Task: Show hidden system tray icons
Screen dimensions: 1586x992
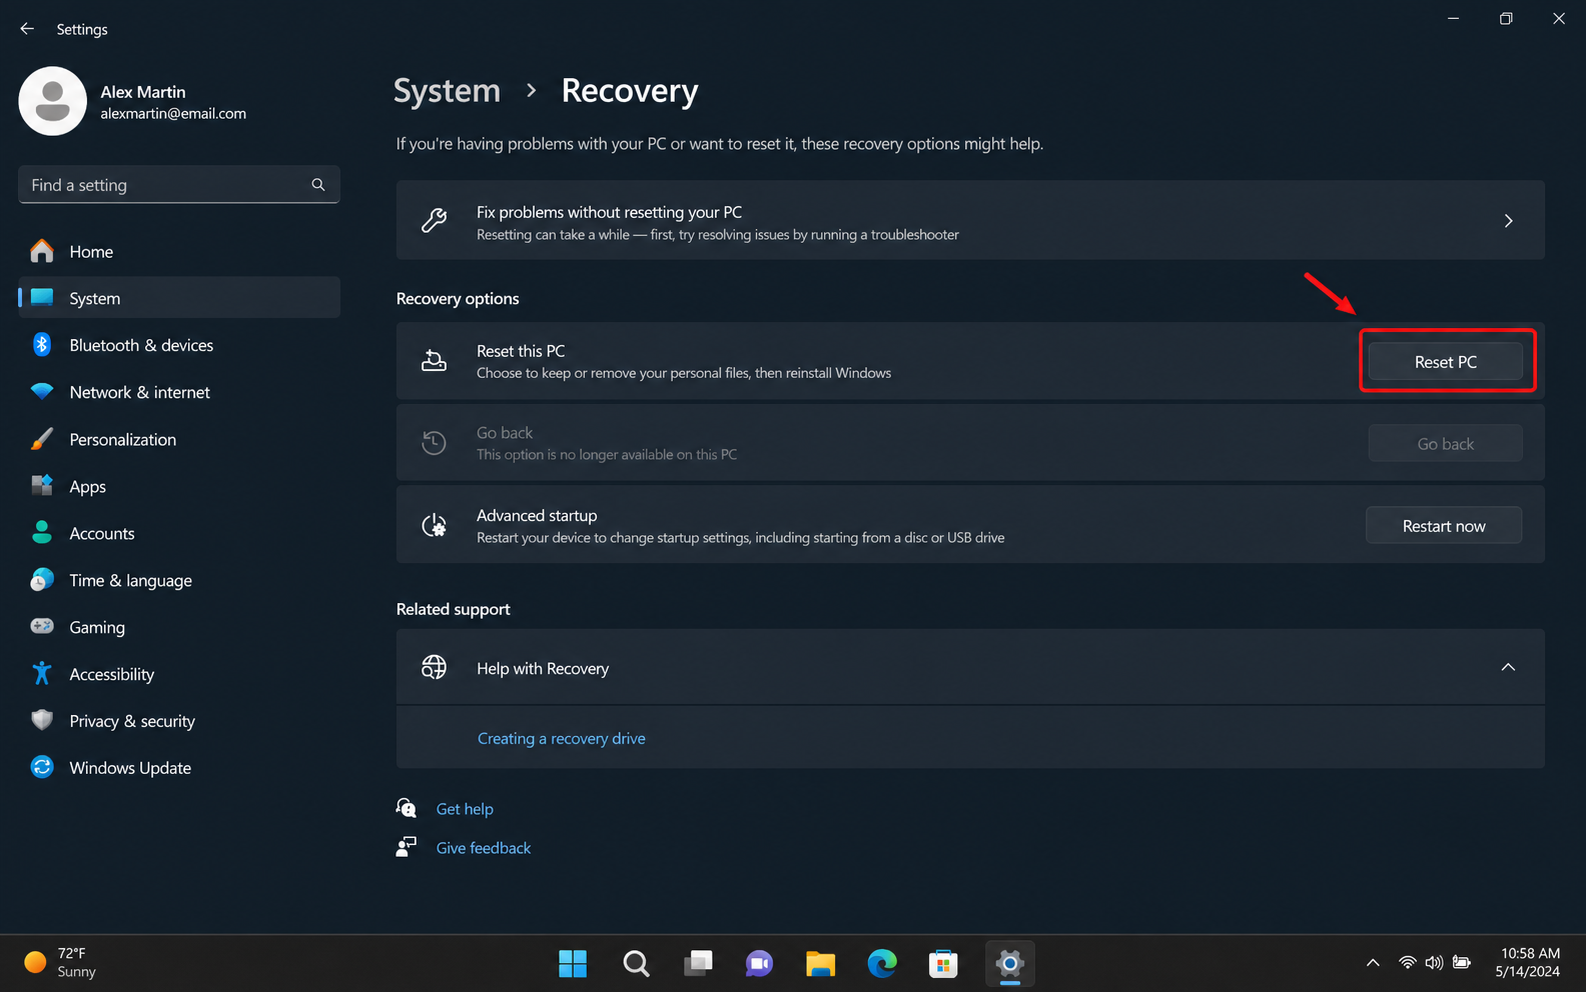Action: [1373, 963]
